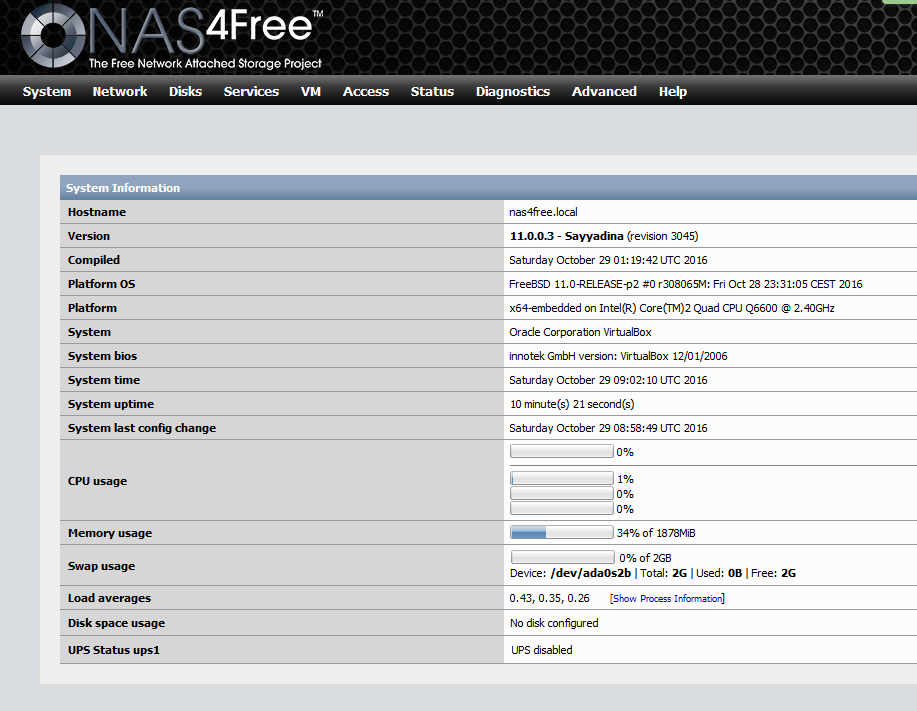Click the UPS disabled status text
The image size is (917, 711).
coord(542,650)
